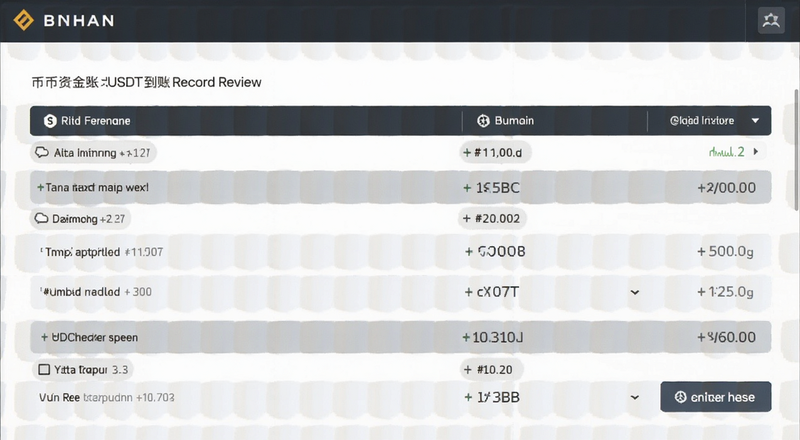This screenshot has height=440, width=800.
Task: Select the Glaad Invlore column header
Action: pyautogui.click(x=702, y=121)
